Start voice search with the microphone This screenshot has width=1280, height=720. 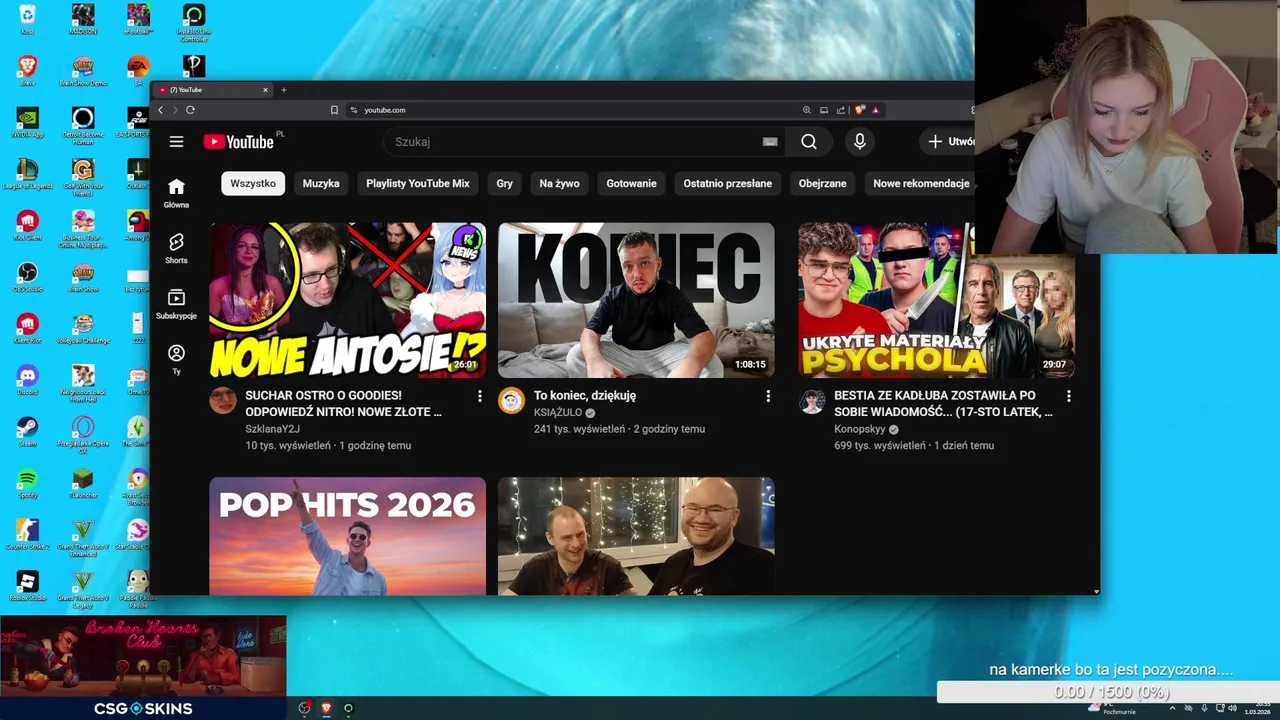(x=859, y=142)
